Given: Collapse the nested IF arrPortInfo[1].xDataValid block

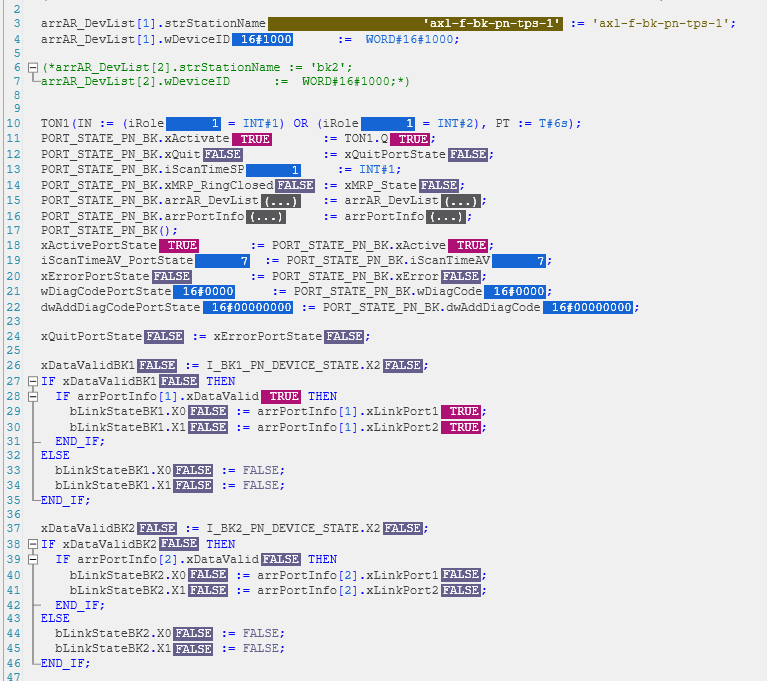Looking at the screenshot, I should [x=47, y=397].
